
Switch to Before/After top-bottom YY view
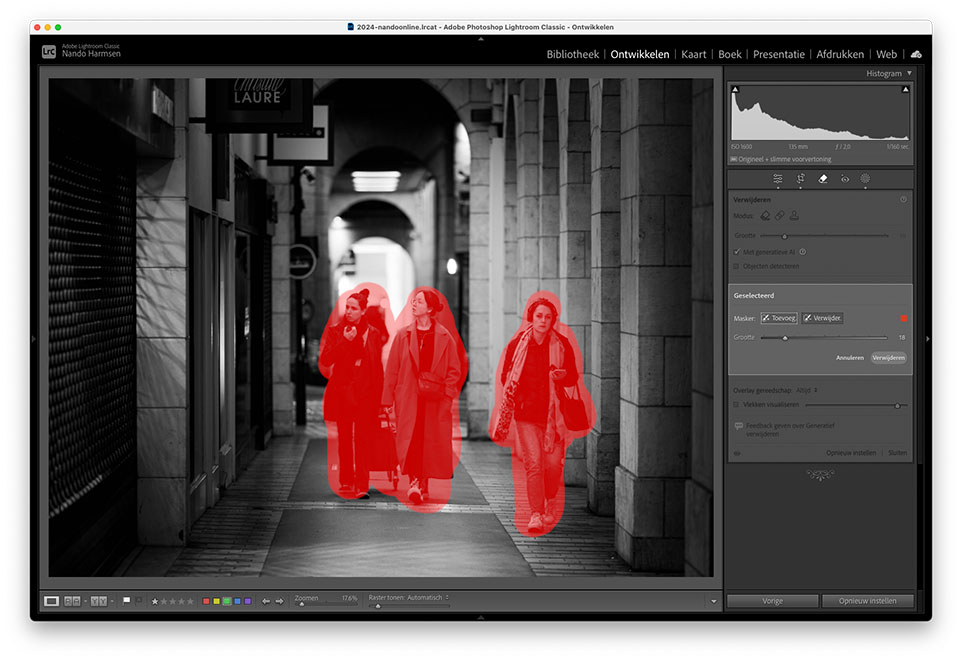98,601
